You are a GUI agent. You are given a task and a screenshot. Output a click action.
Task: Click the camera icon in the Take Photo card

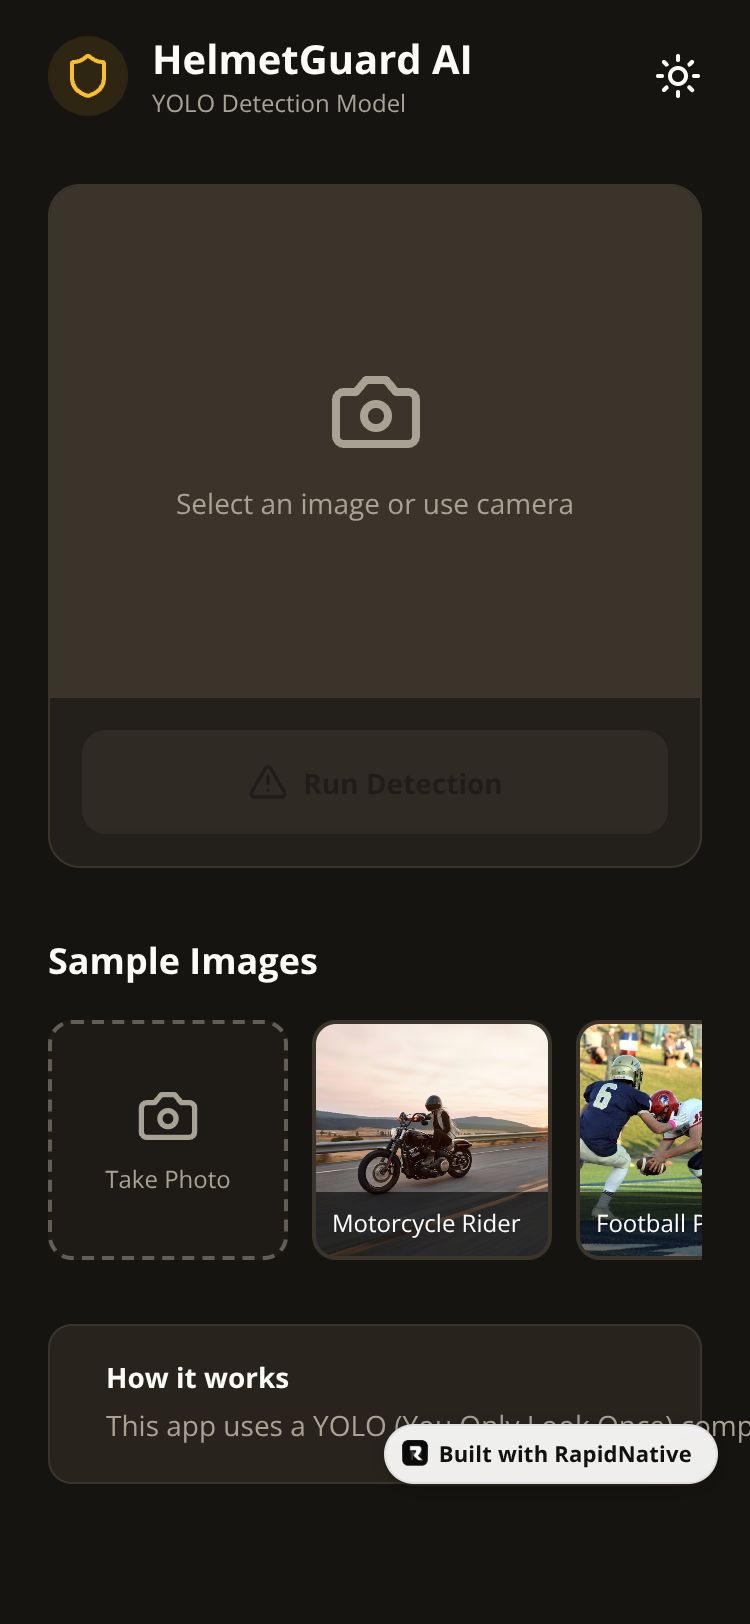click(x=168, y=1116)
